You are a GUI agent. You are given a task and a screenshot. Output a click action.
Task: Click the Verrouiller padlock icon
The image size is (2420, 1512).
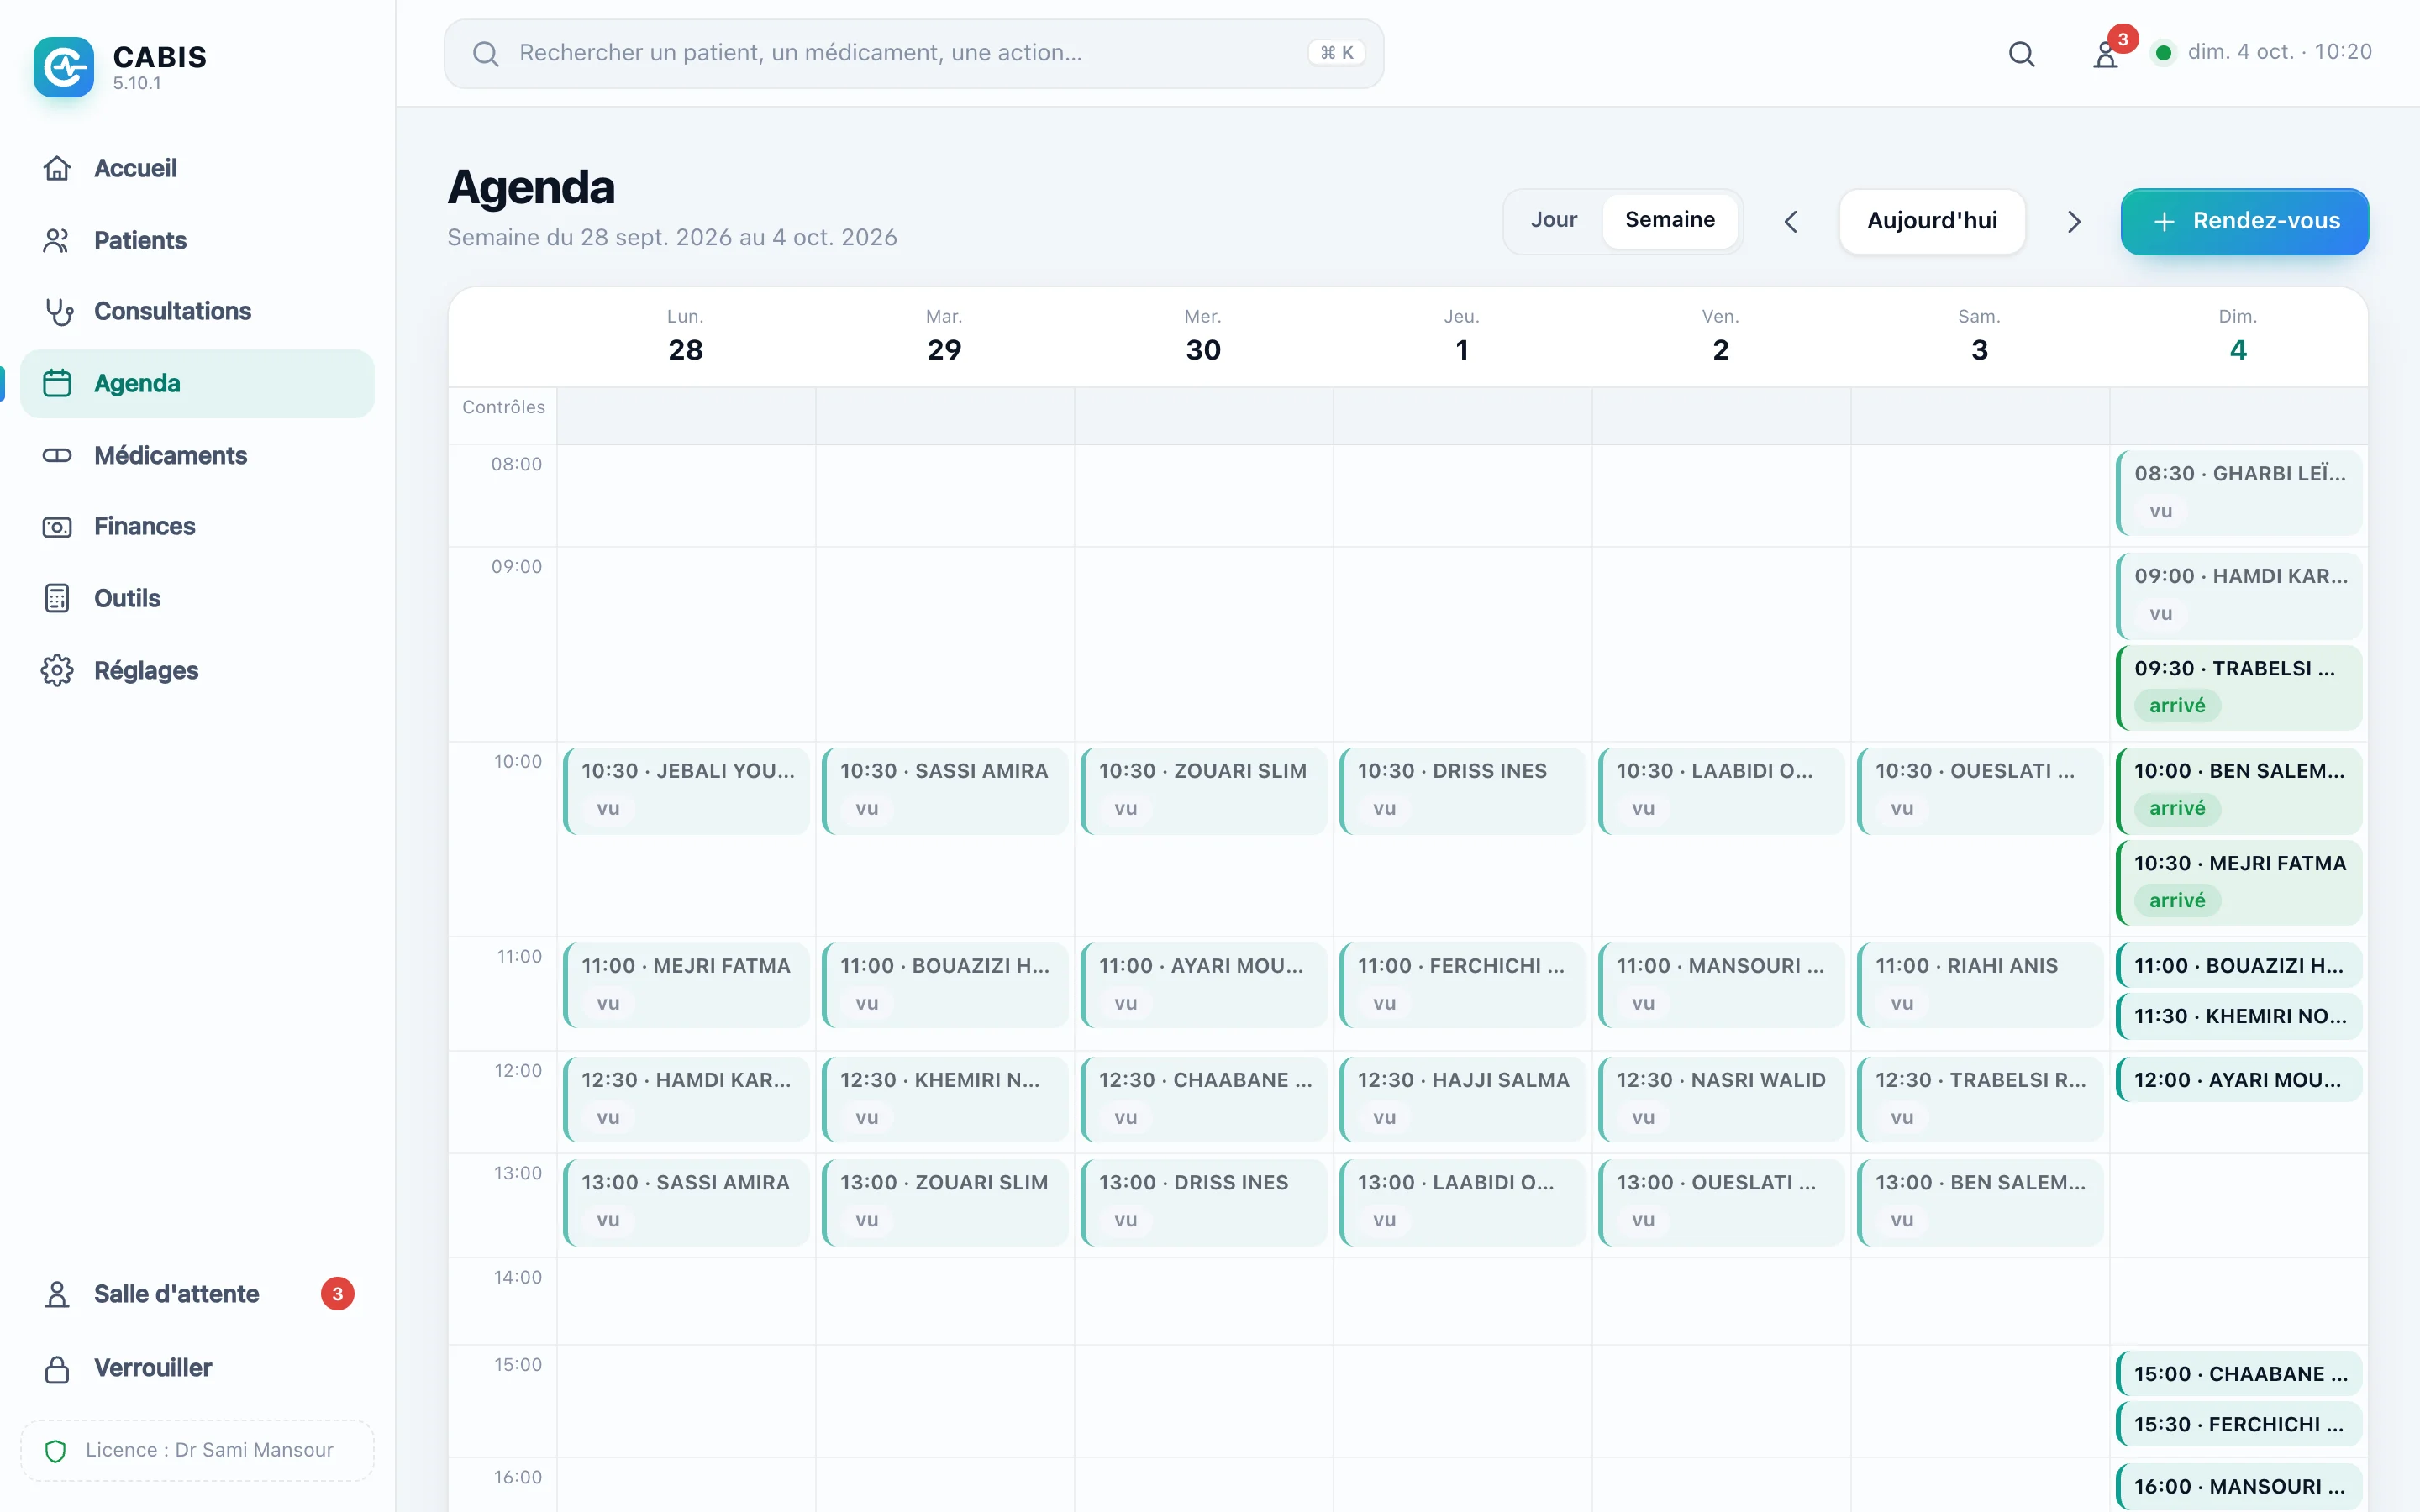click(x=57, y=1368)
